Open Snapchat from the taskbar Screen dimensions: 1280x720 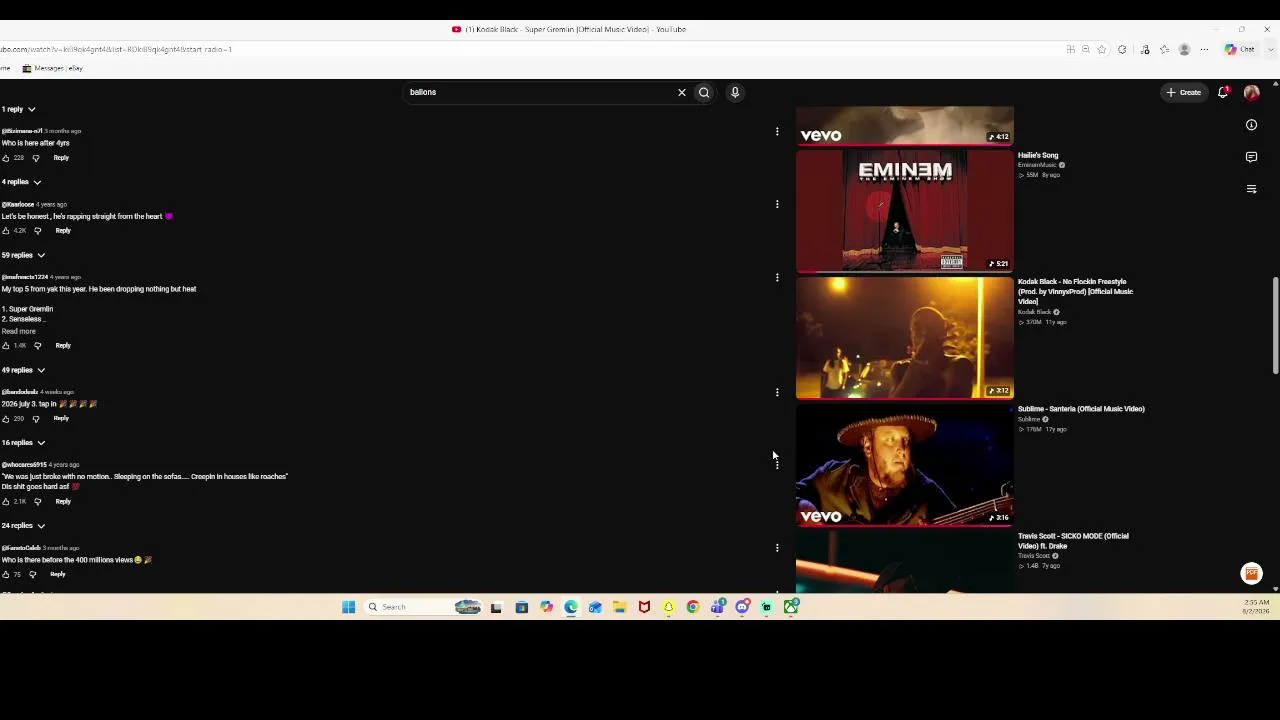click(669, 607)
